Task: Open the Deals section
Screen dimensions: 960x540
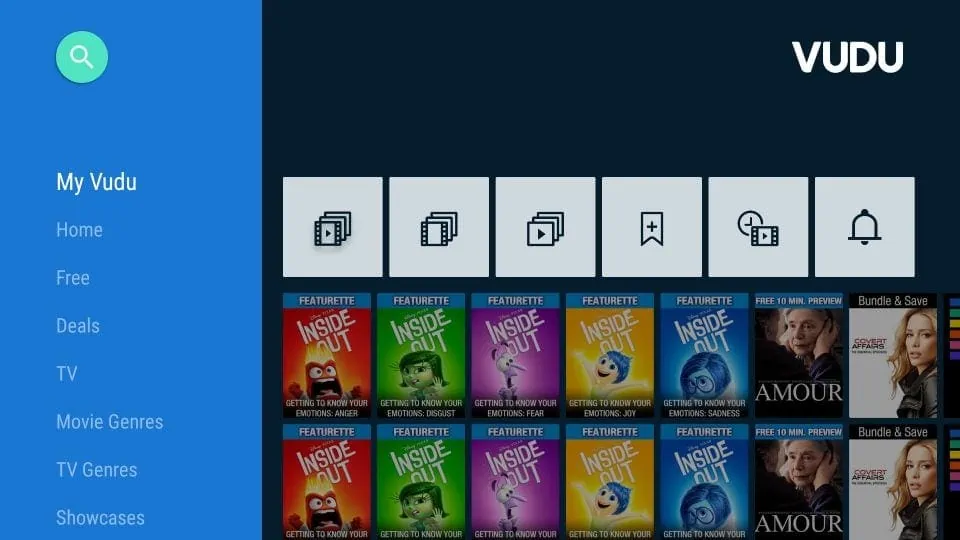Action: [x=78, y=326]
